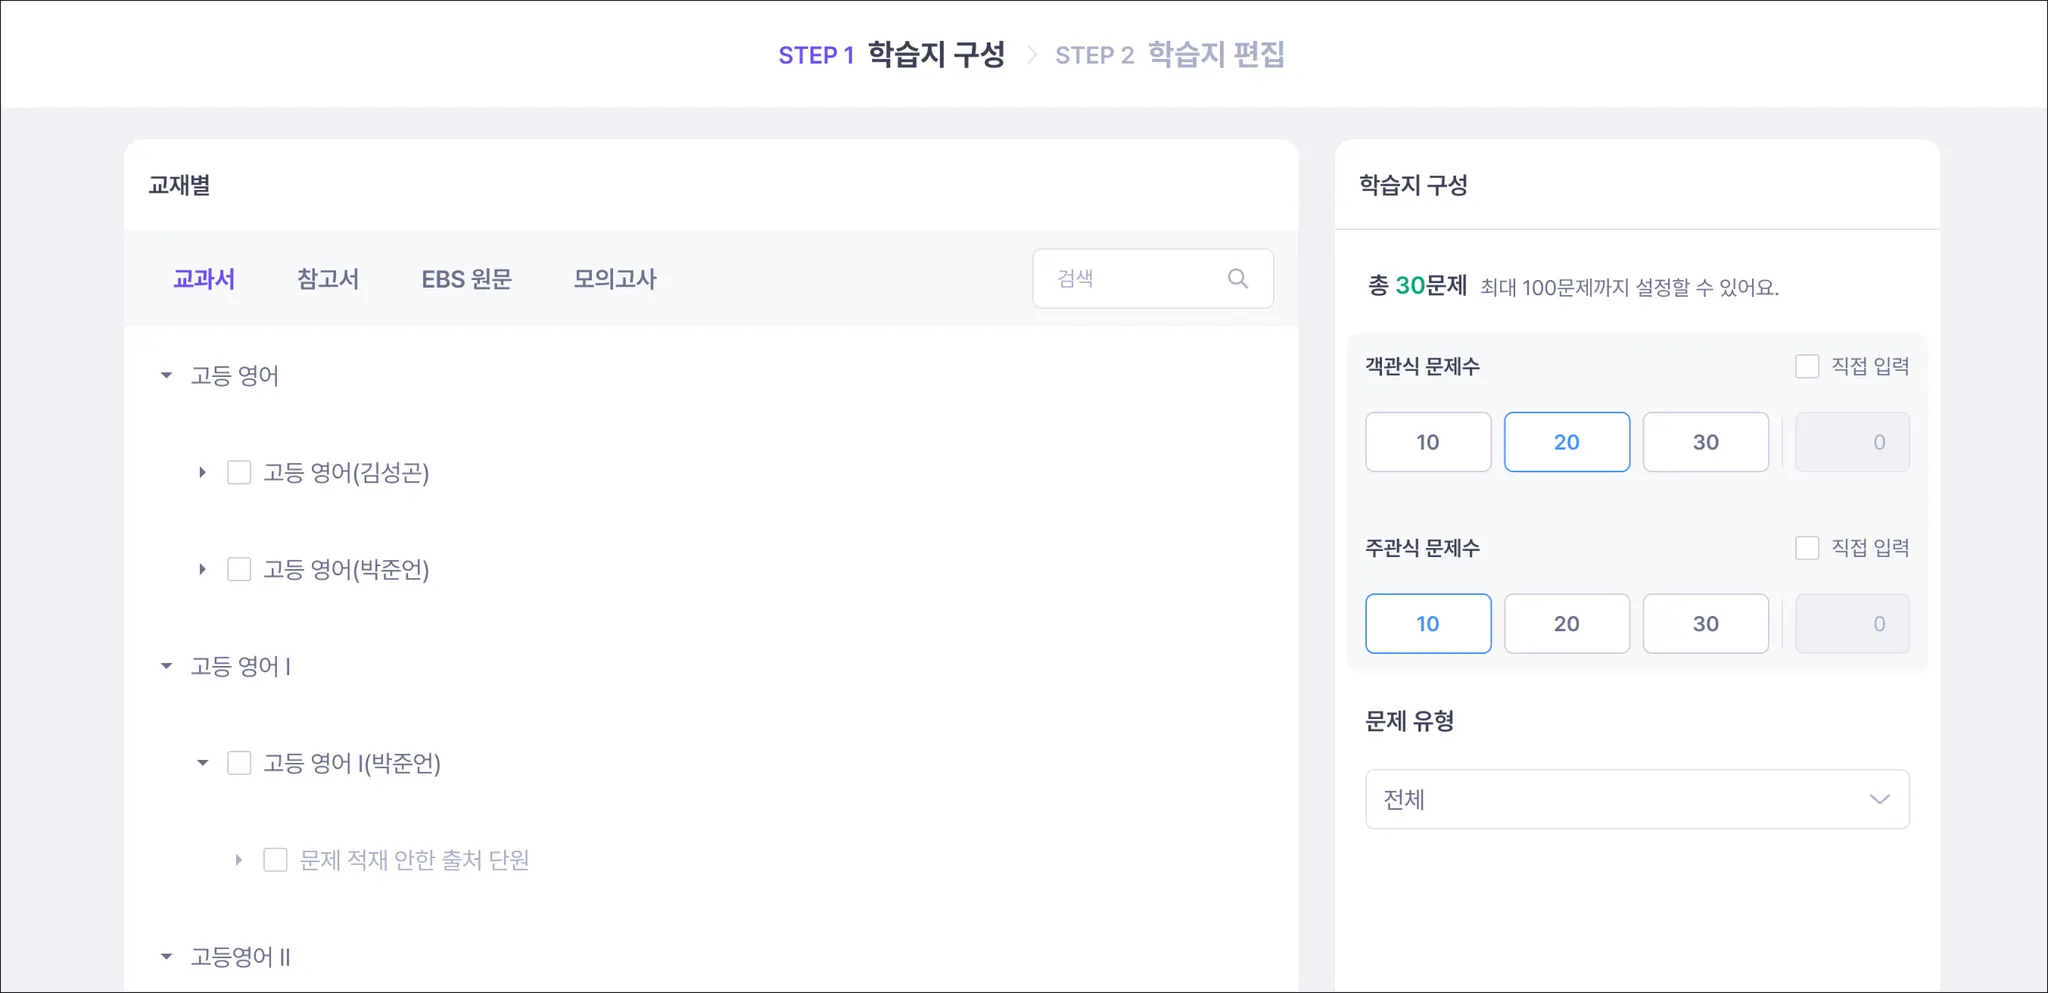Collapse the 고등영어 II group arrow
The width and height of the screenshot is (2048, 993).
pos(166,957)
